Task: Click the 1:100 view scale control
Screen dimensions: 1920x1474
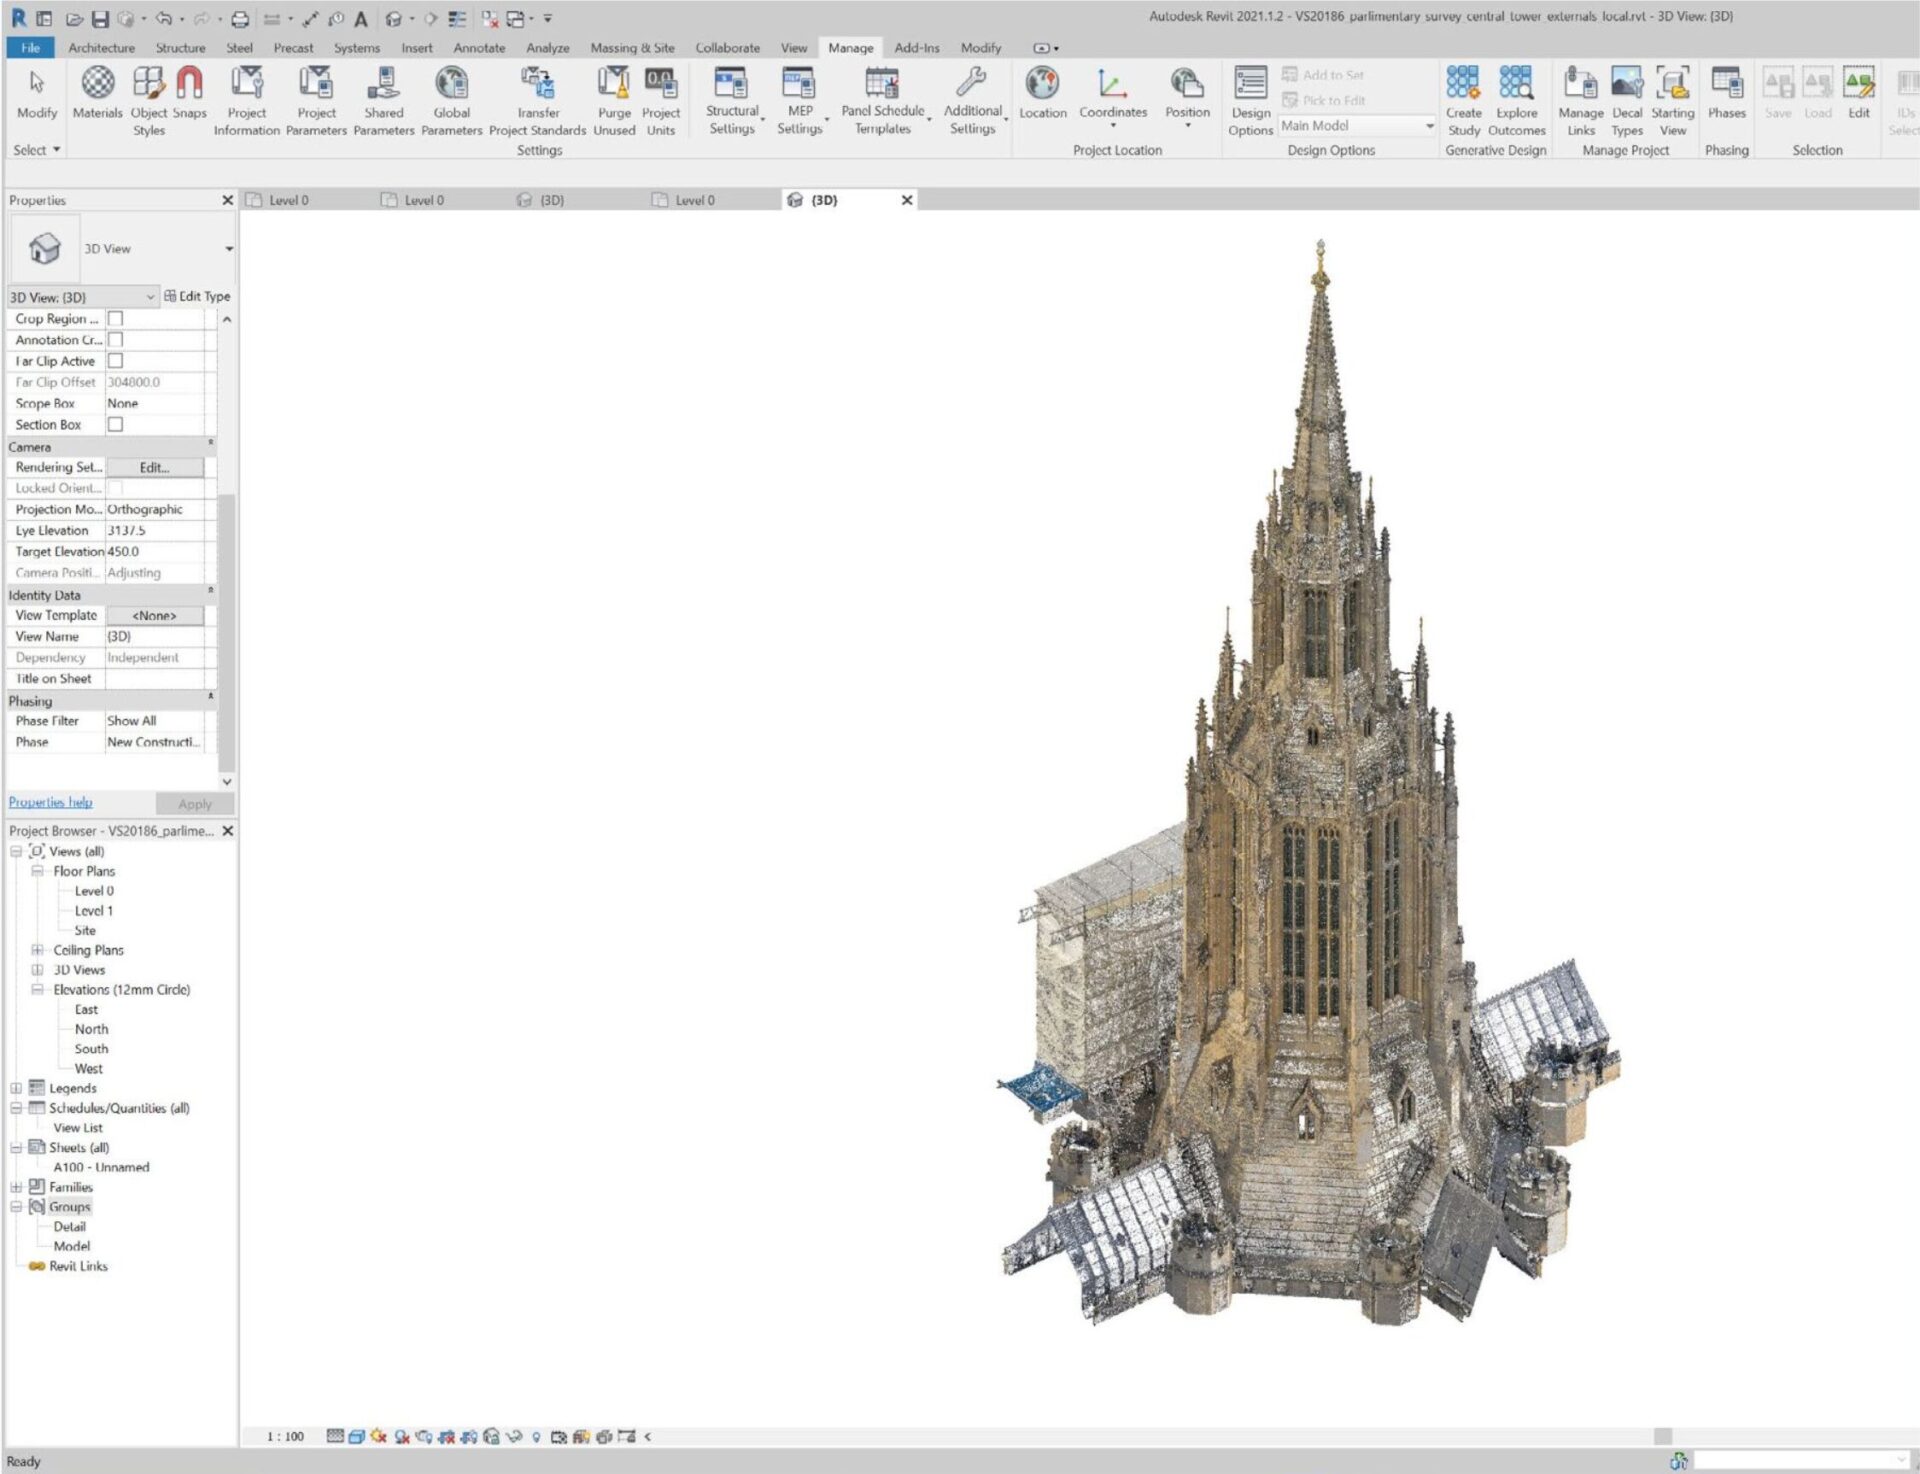Action: coord(285,1437)
